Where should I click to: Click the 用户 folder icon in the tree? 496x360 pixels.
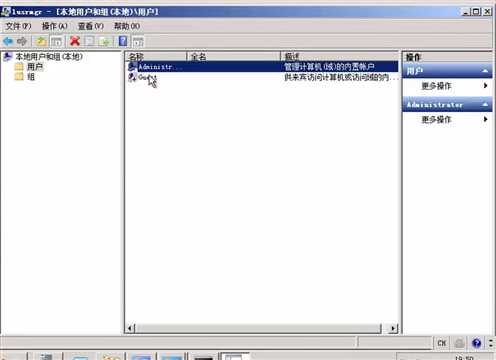tap(19, 66)
